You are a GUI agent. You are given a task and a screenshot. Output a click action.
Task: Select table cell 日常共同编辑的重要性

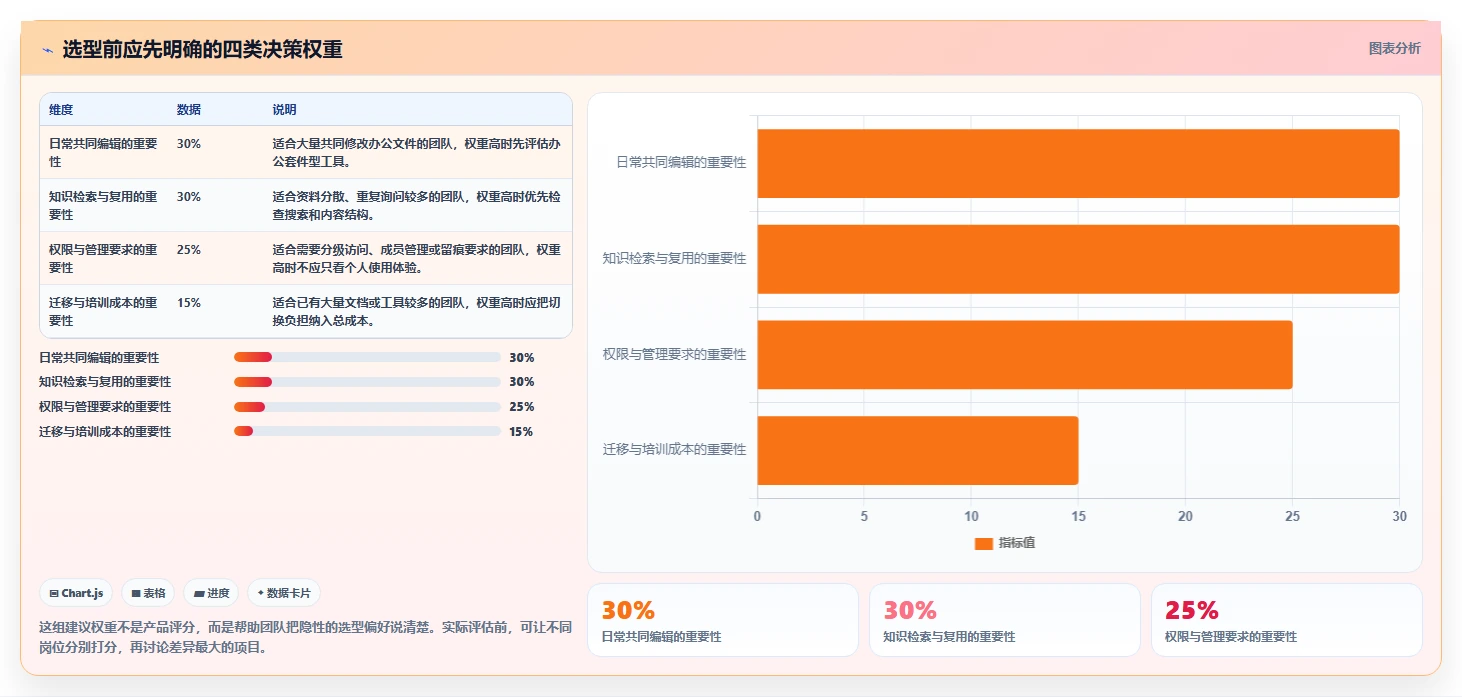pos(105,152)
